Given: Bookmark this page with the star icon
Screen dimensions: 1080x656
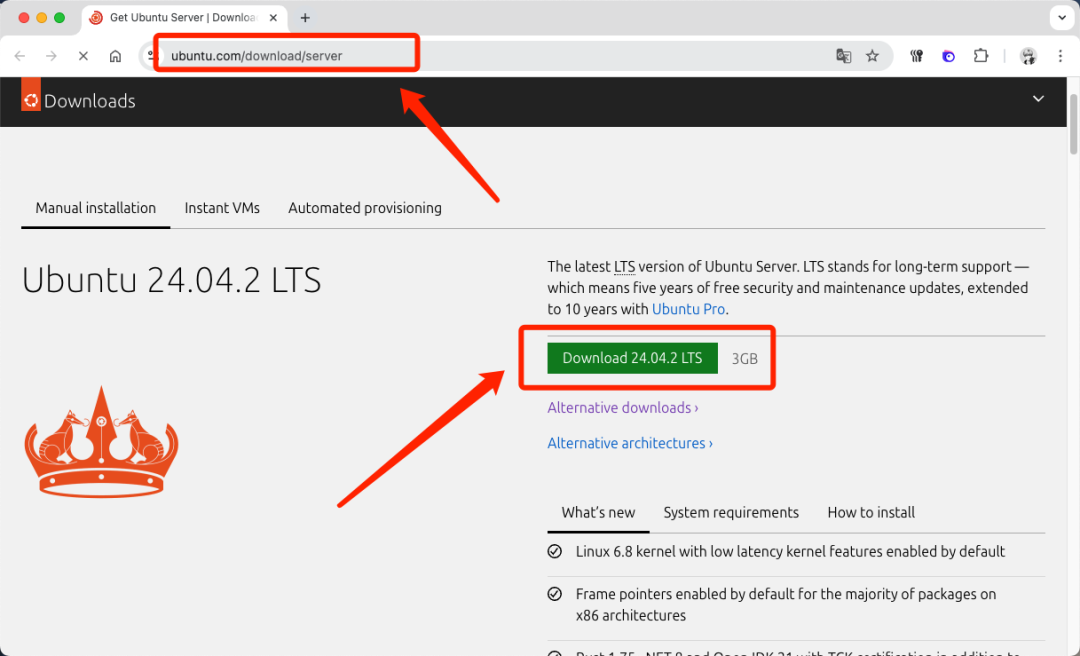Looking at the screenshot, I should coord(872,56).
